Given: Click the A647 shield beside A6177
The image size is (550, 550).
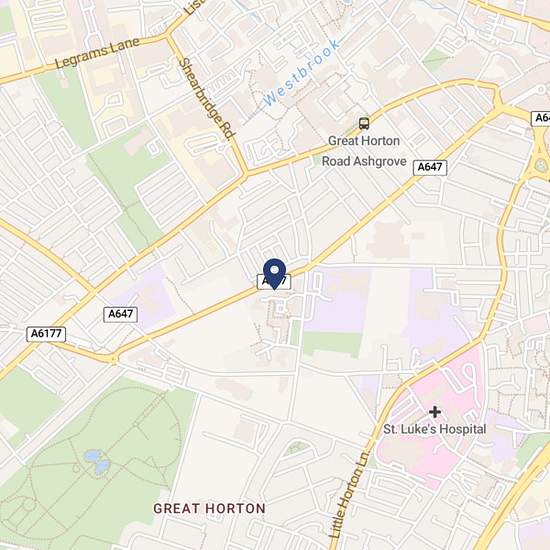Looking at the screenshot, I should click(x=120, y=314).
